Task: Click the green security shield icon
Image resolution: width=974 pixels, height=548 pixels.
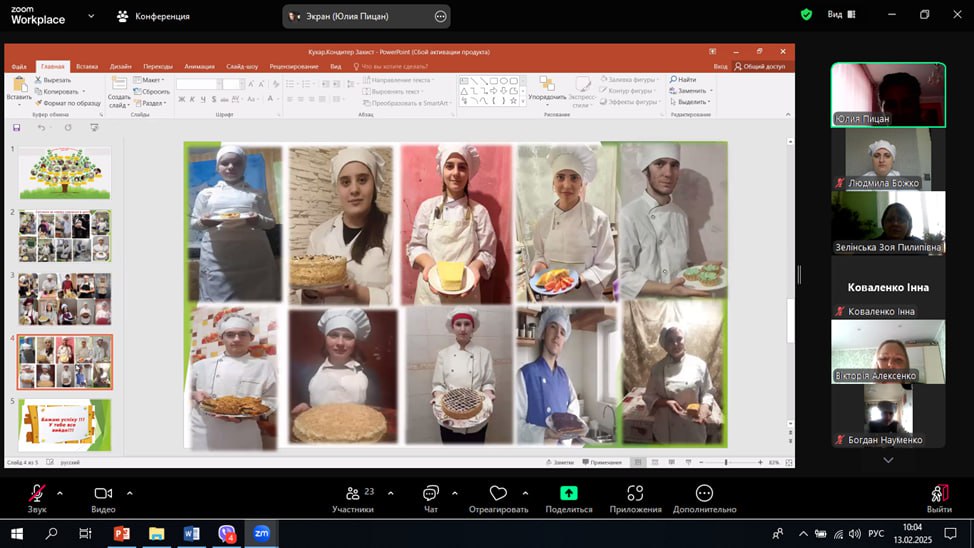Action: pos(806,15)
